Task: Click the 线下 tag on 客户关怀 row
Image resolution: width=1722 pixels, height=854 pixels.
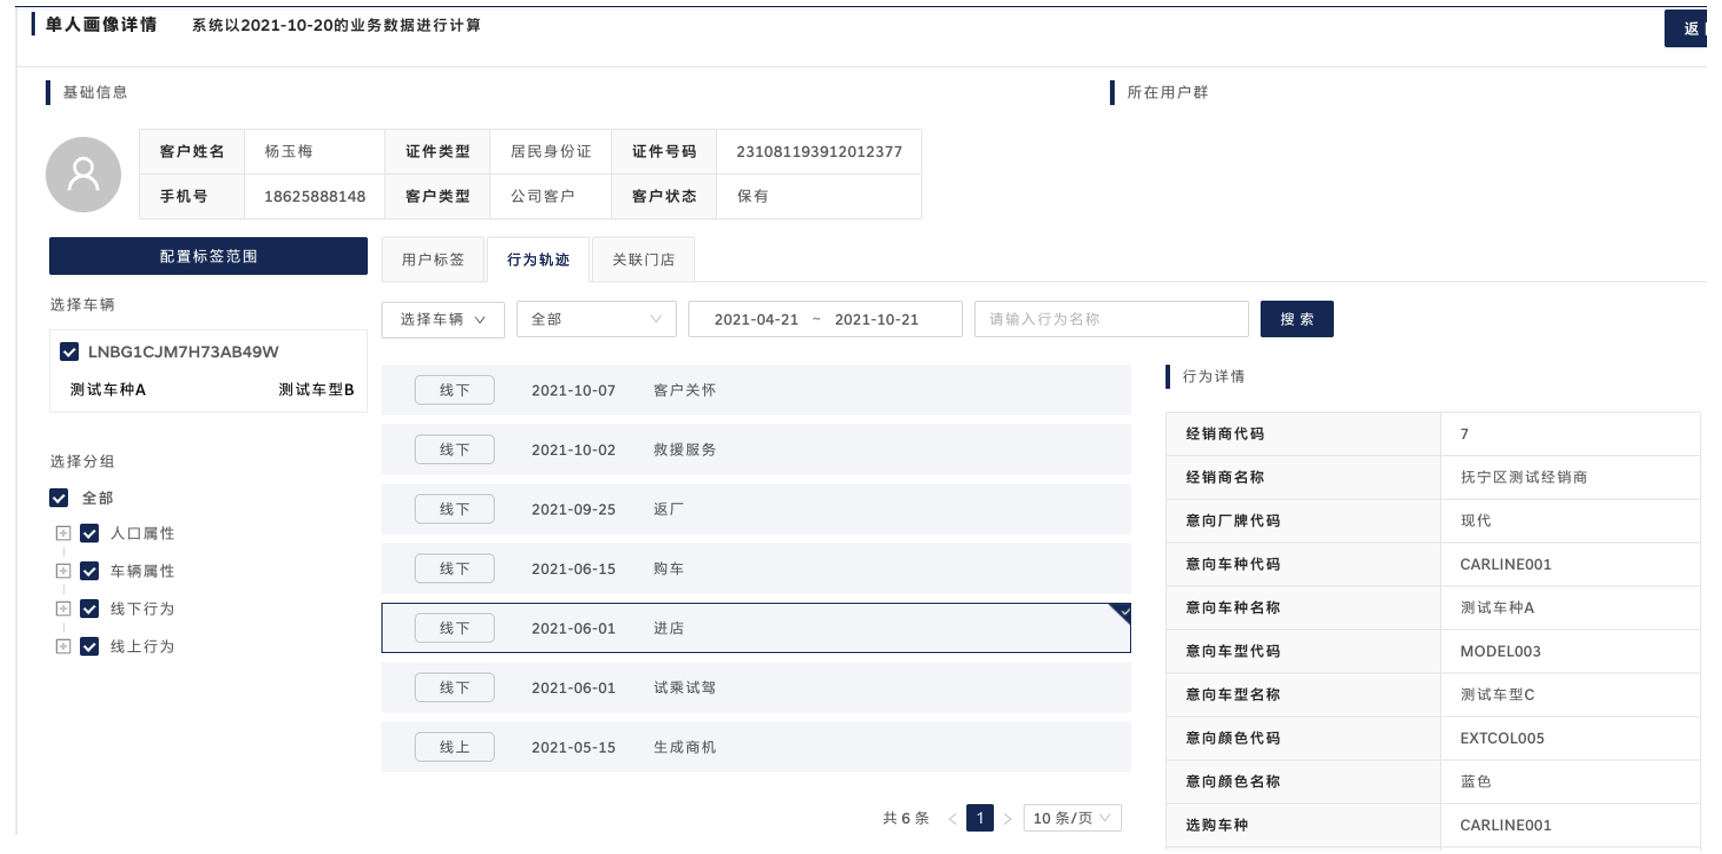Action: (x=454, y=390)
